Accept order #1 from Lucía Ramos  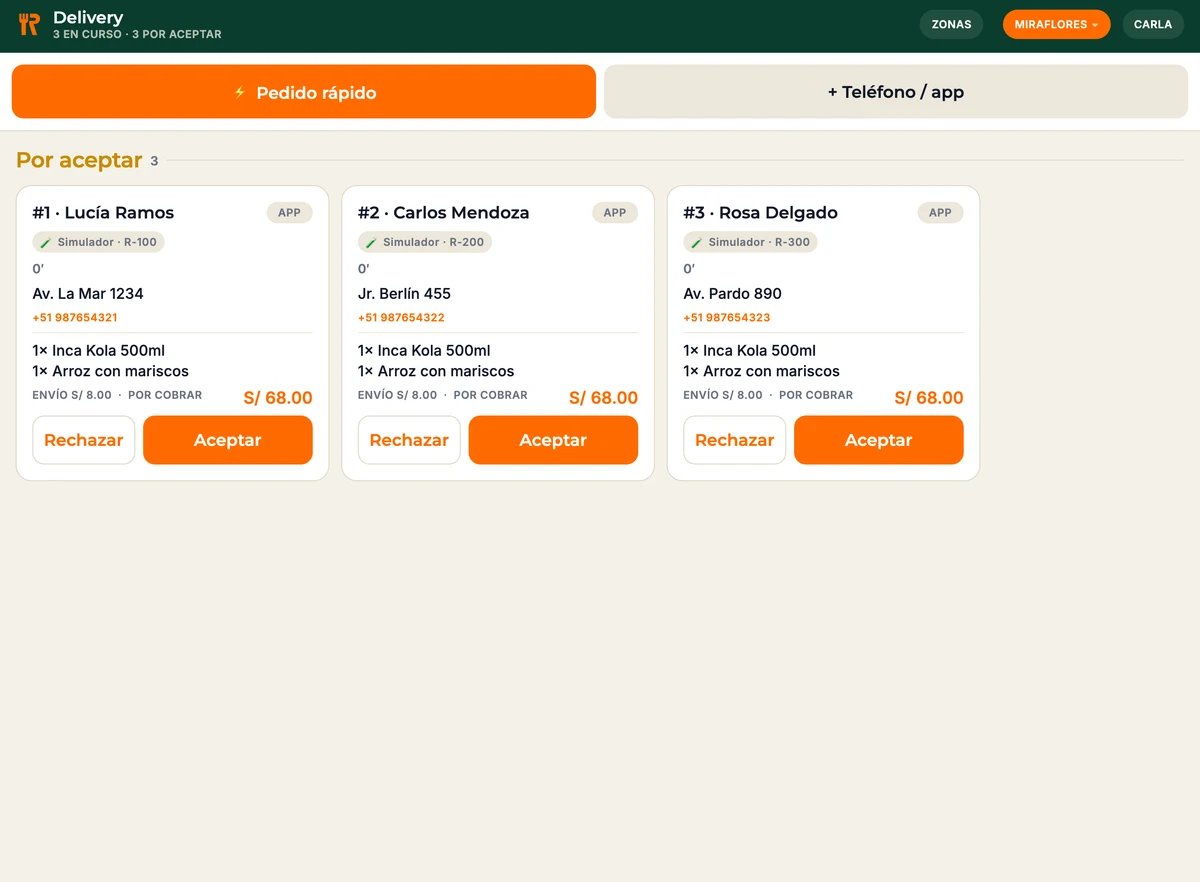coord(228,440)
